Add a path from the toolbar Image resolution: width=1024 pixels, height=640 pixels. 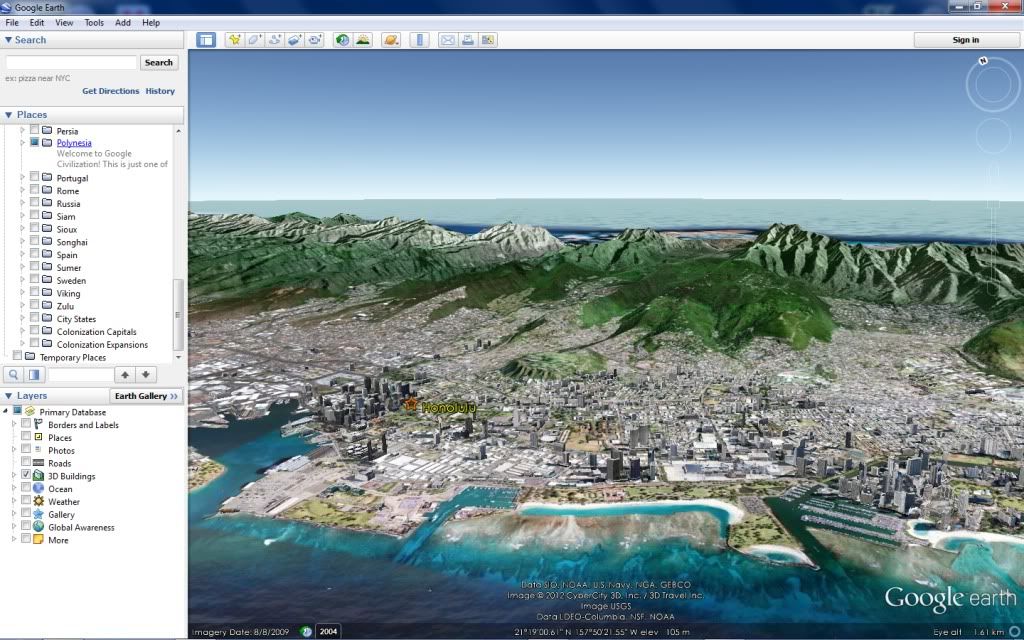coord(274,40)
